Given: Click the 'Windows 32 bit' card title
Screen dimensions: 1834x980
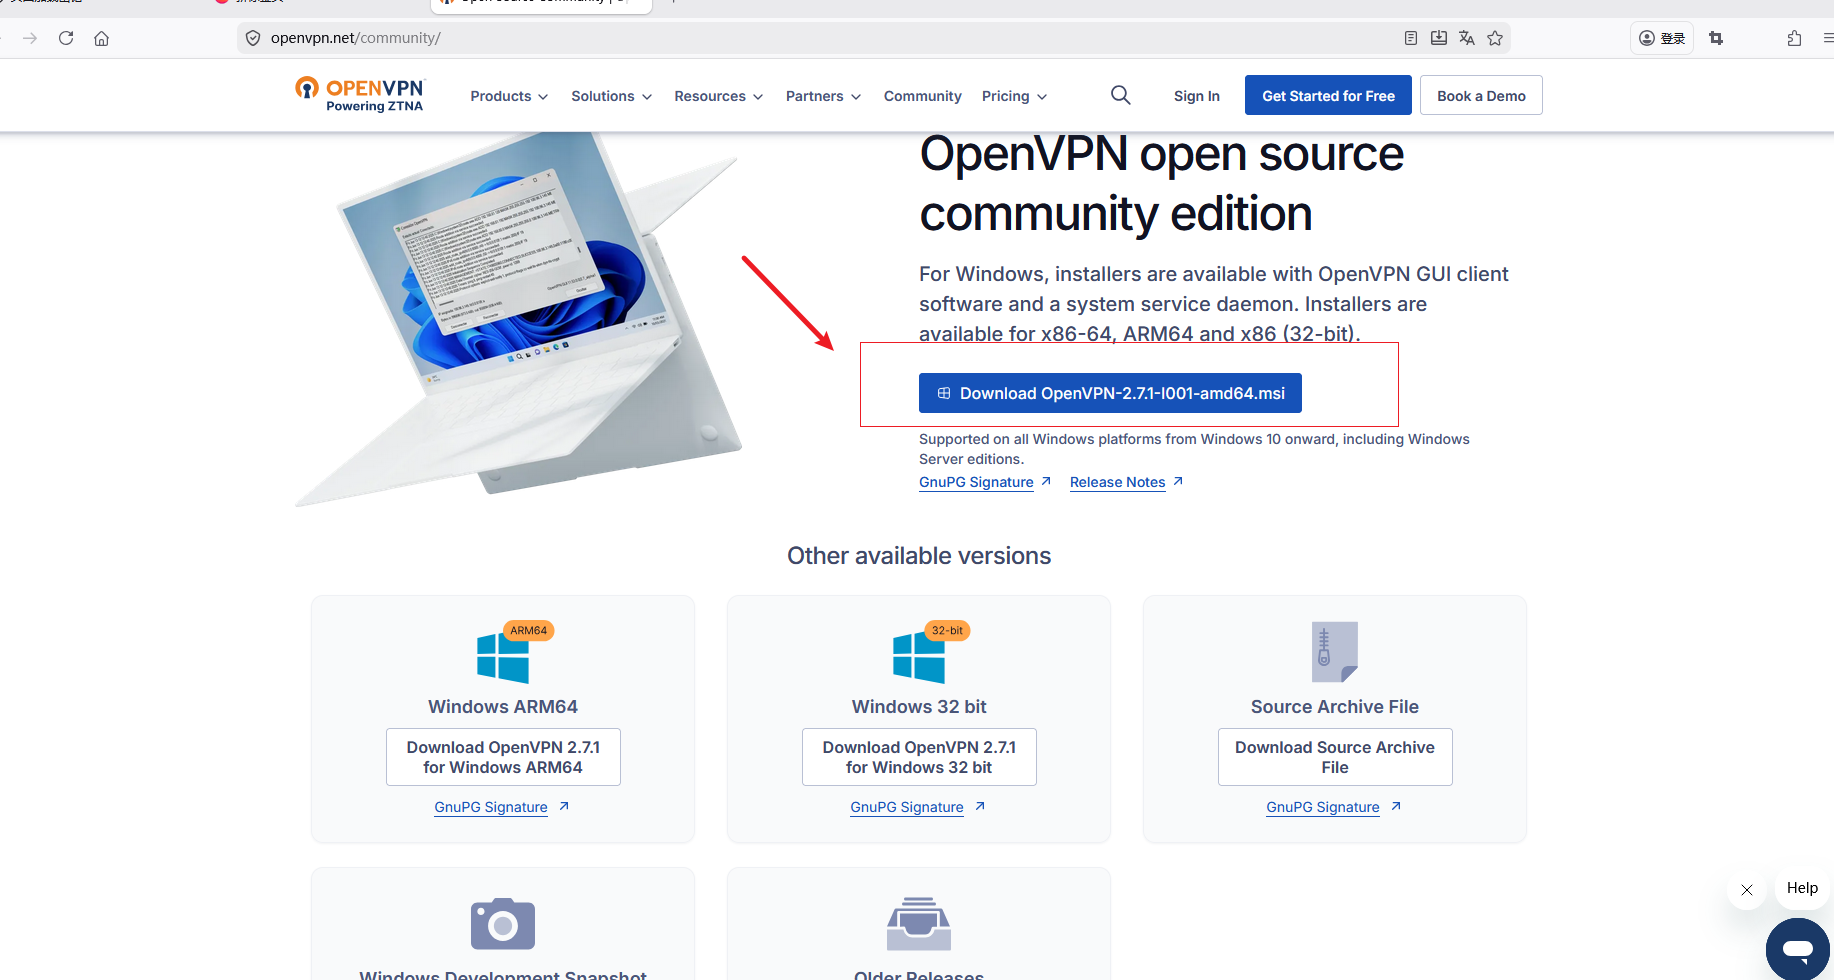Looking at the screenshot, I should tap(919, 707).
